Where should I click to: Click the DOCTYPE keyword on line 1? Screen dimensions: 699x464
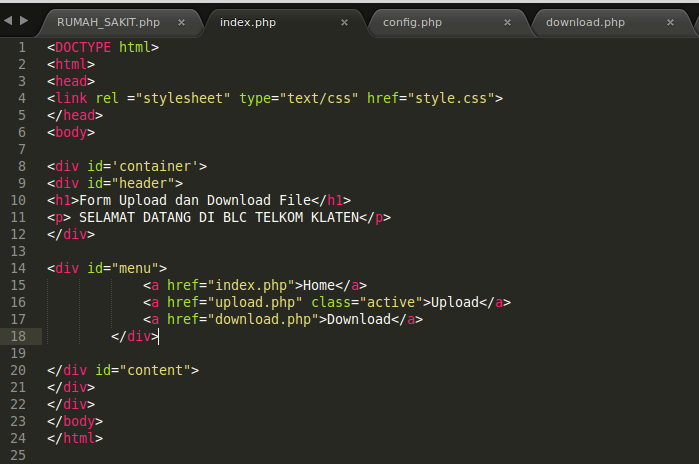[x=83, y=47]
